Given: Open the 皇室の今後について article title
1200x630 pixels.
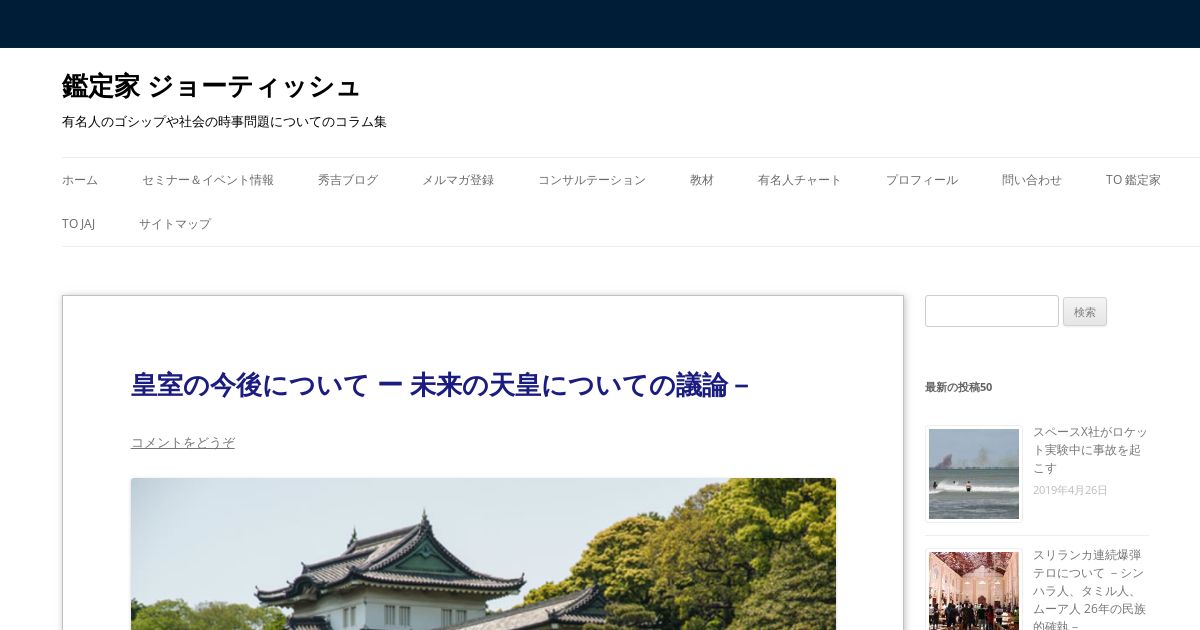Looking at the screenshot, I should 441,385.
